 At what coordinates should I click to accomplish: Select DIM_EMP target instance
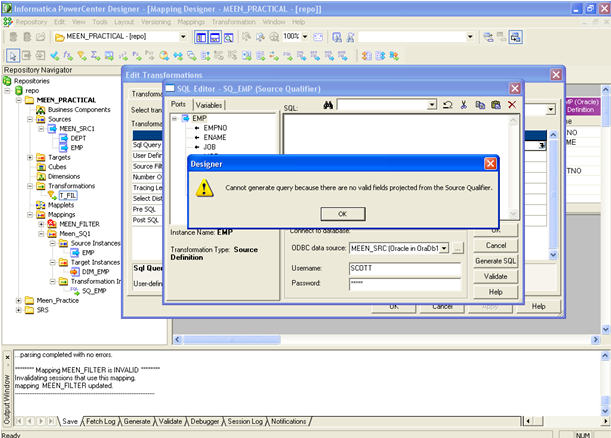coord(95,272)
